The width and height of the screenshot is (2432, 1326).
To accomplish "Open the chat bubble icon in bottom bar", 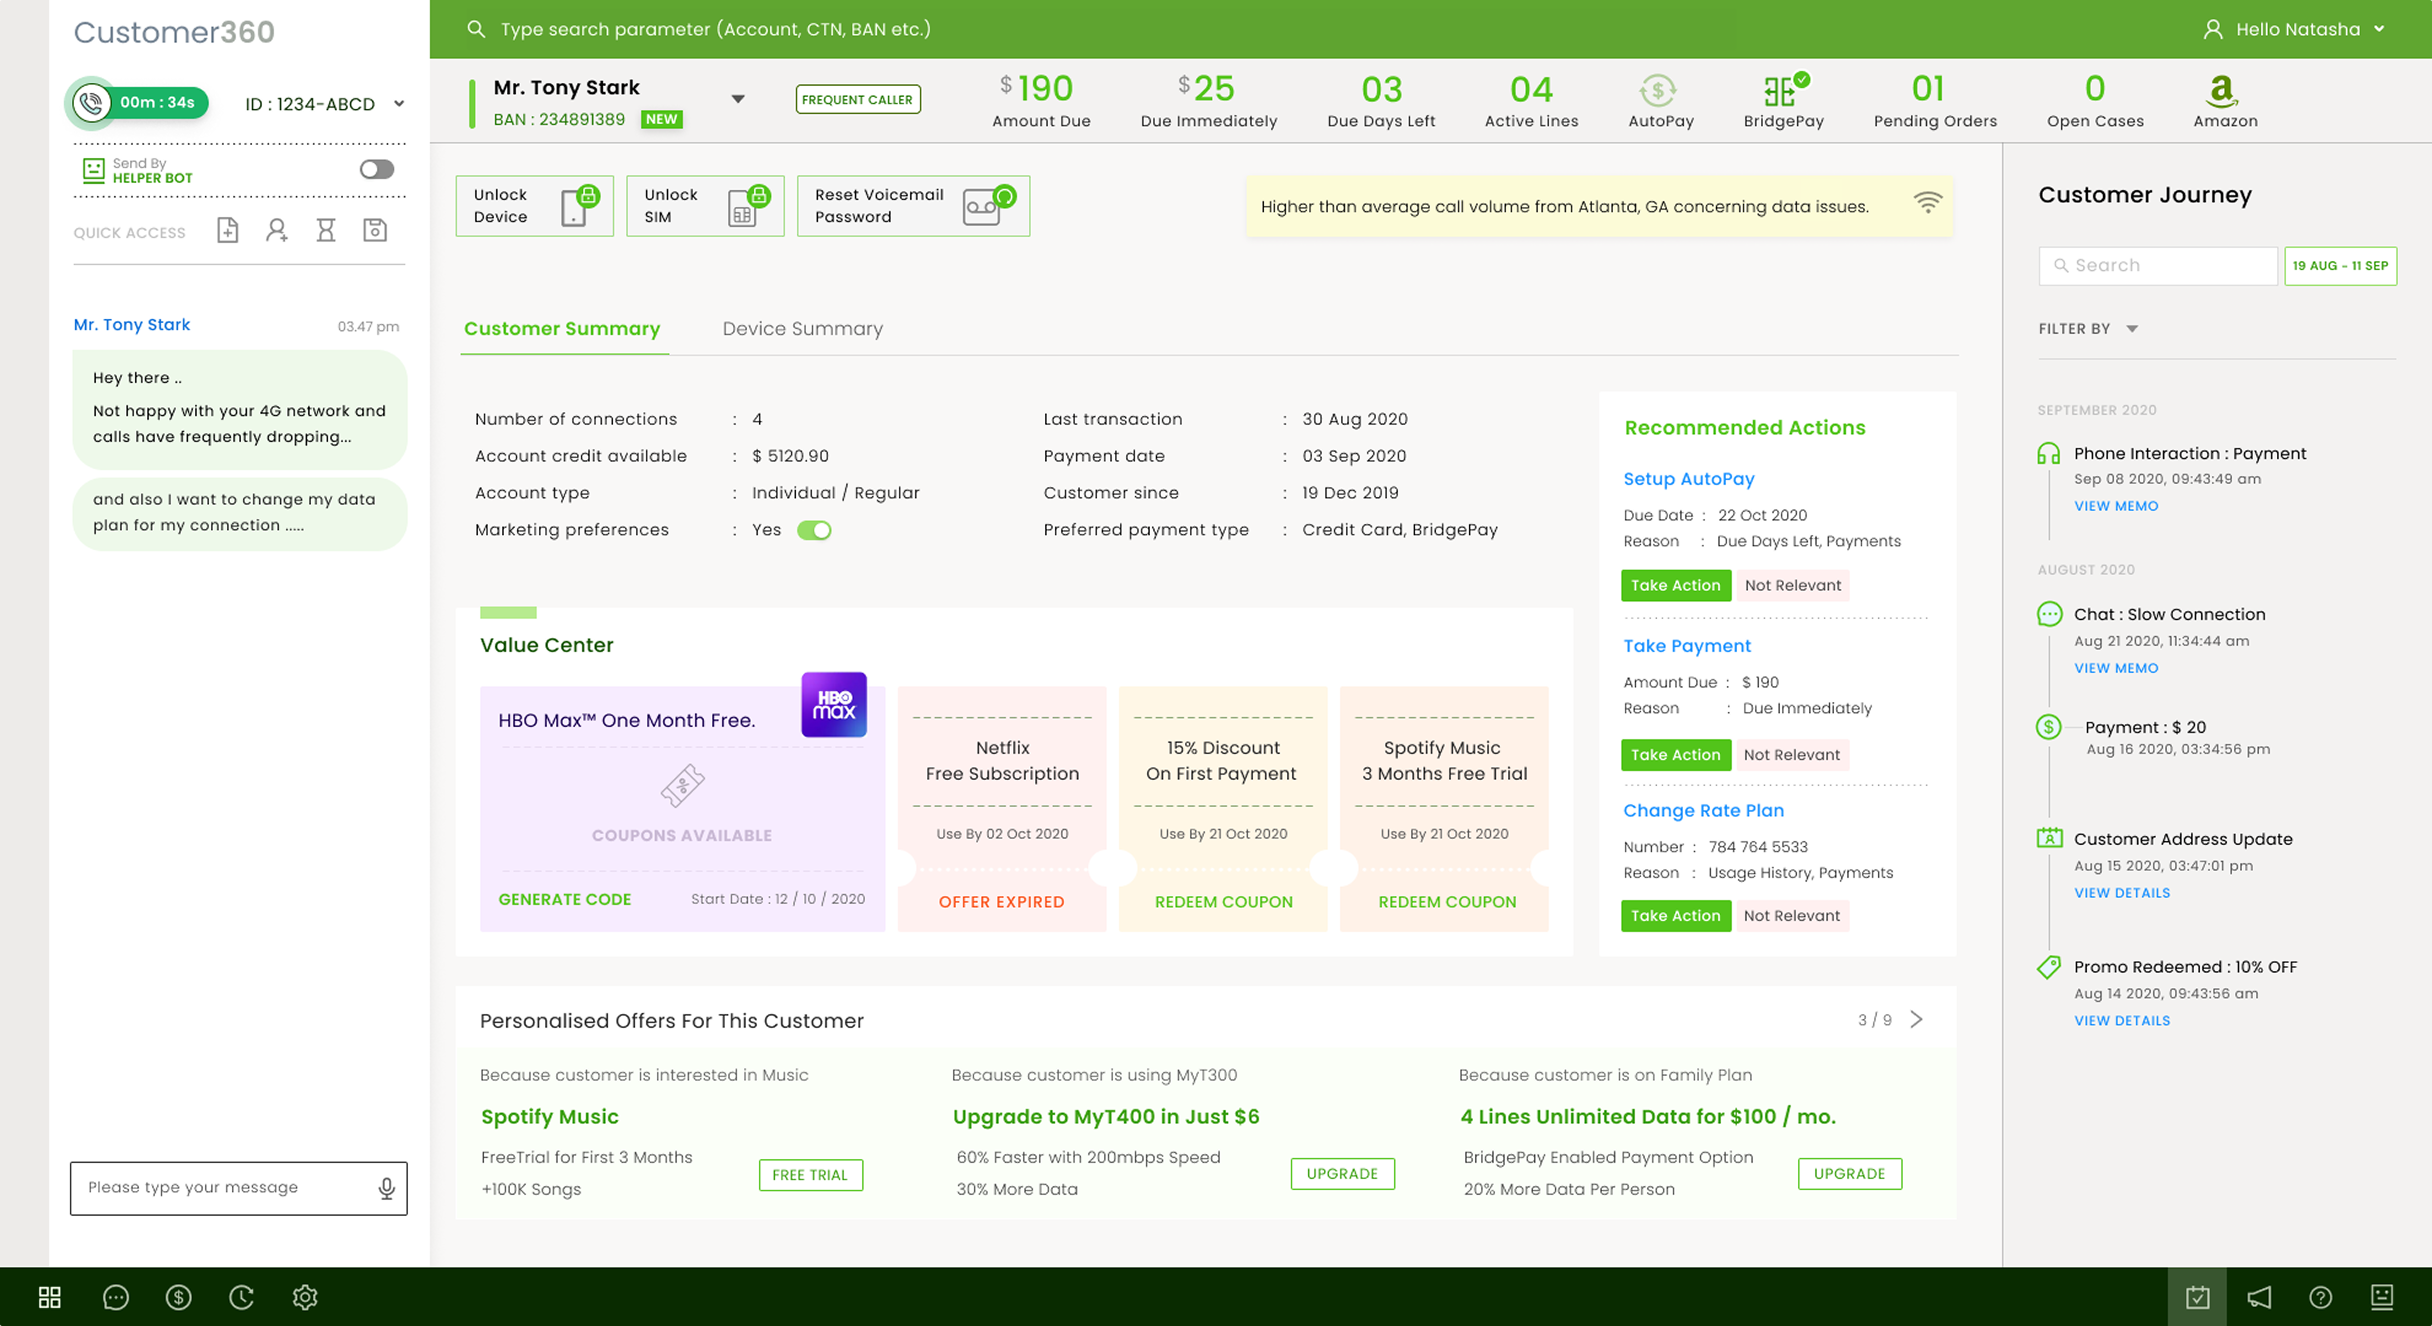I will pyautogui.click(x=116, y=1297).
